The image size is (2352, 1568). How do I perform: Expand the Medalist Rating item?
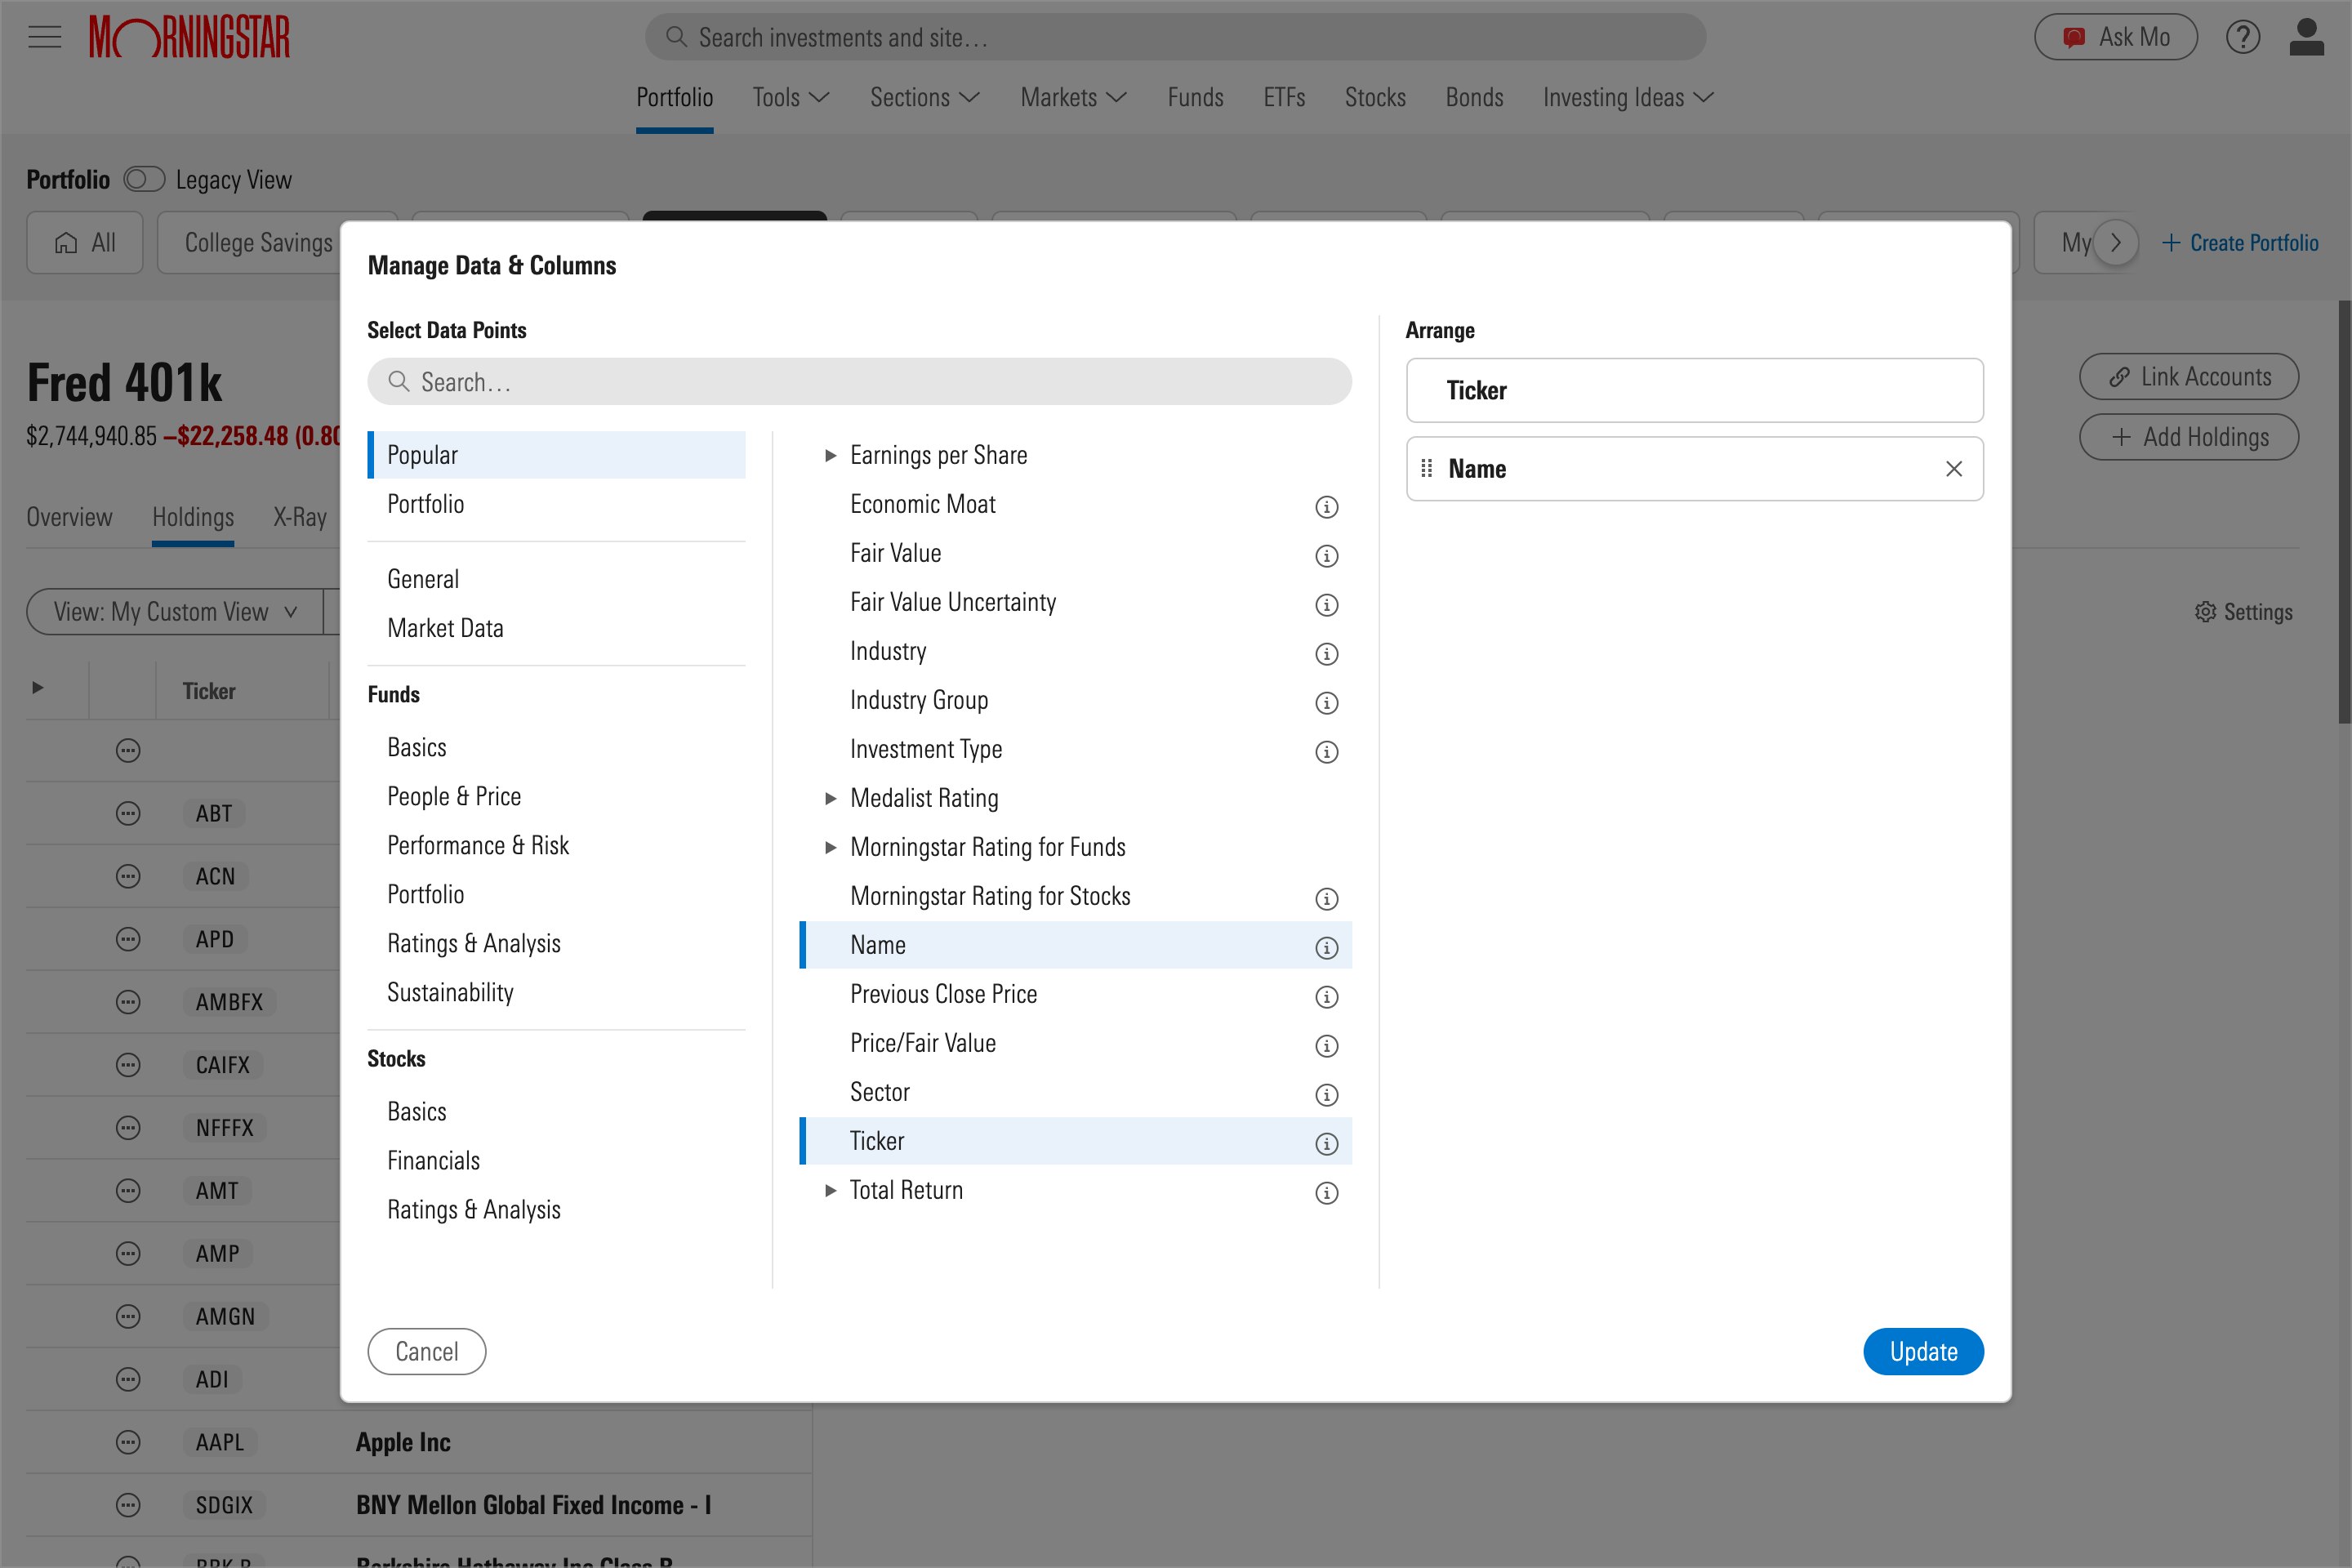pos(828,798)
